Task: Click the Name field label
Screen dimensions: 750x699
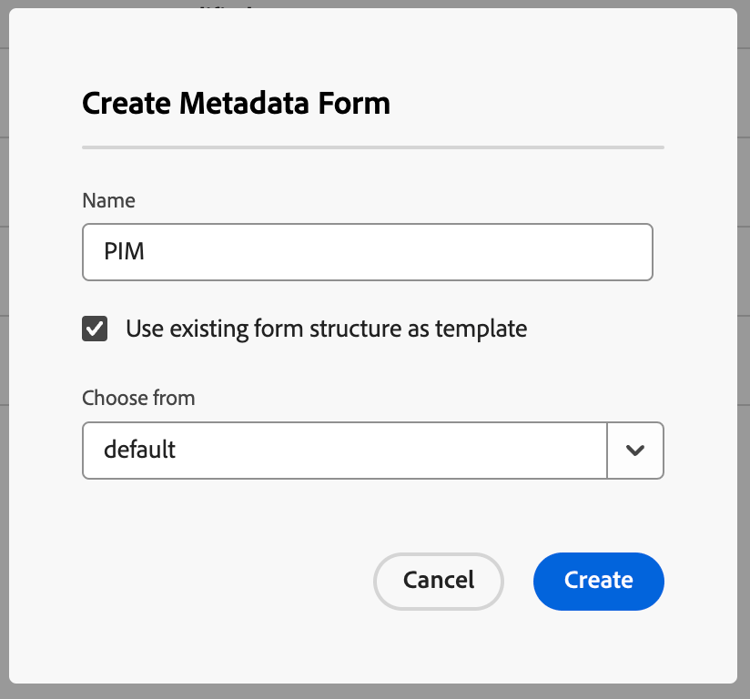Action: 108,200
